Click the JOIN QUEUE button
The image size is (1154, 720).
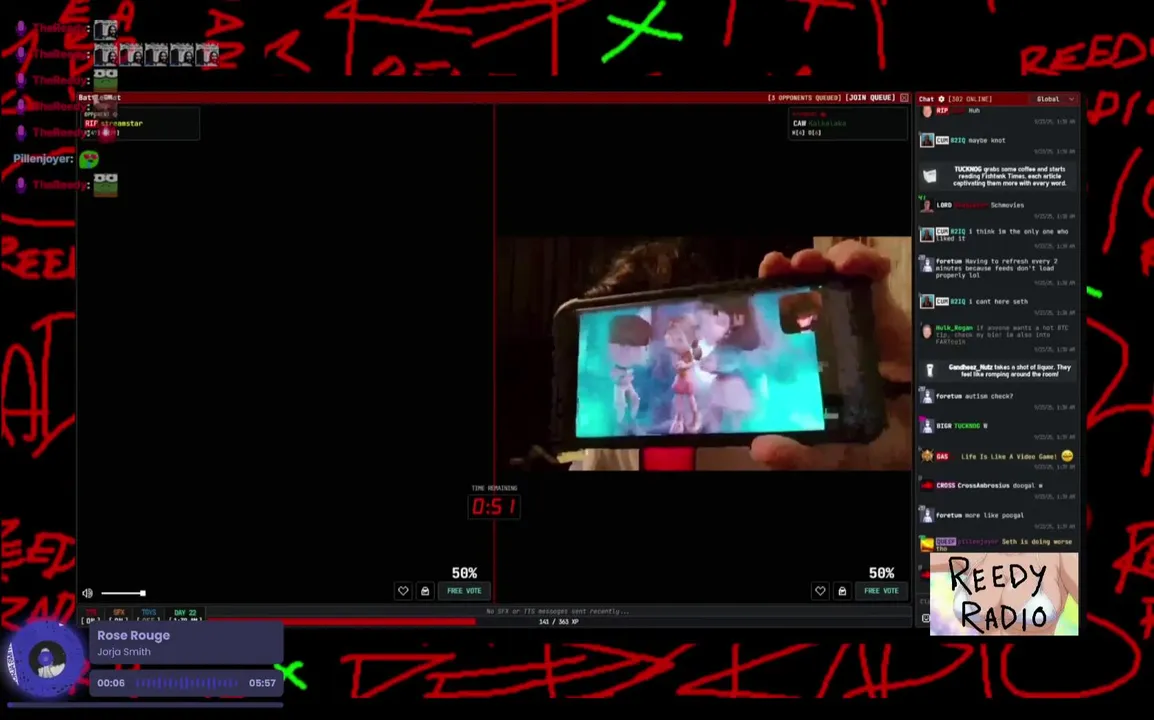(x=870, y=98)
